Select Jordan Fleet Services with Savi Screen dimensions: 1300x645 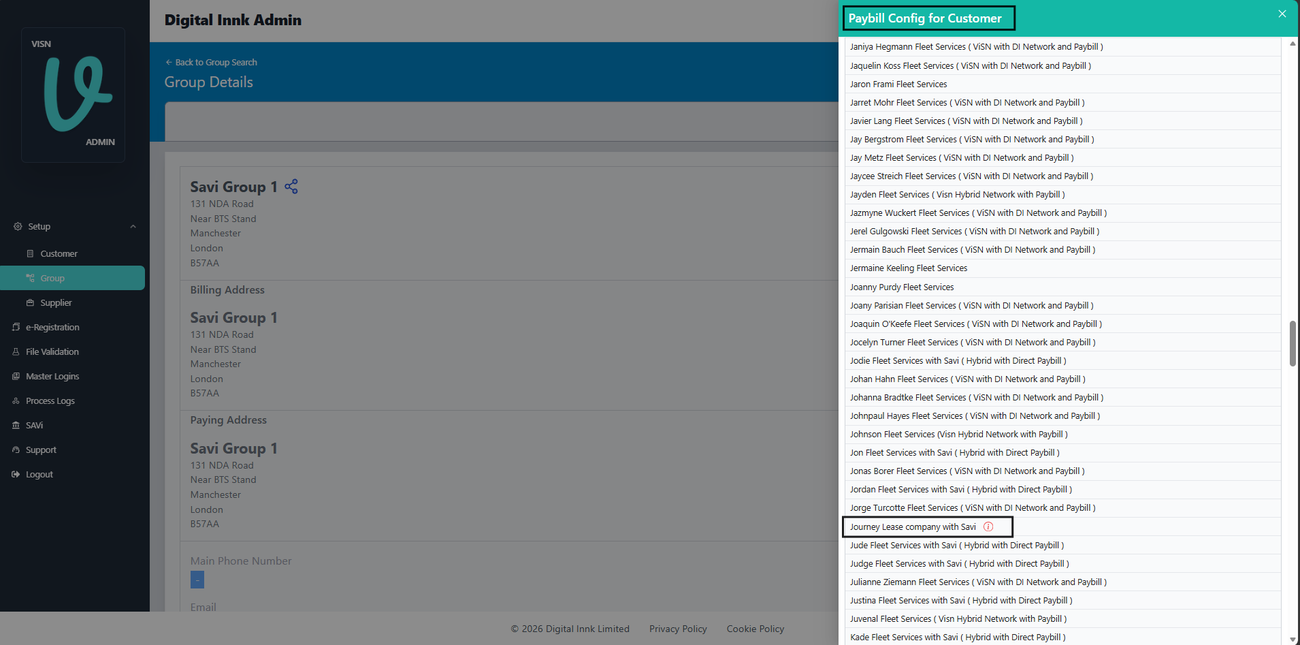click(1064, 489)
